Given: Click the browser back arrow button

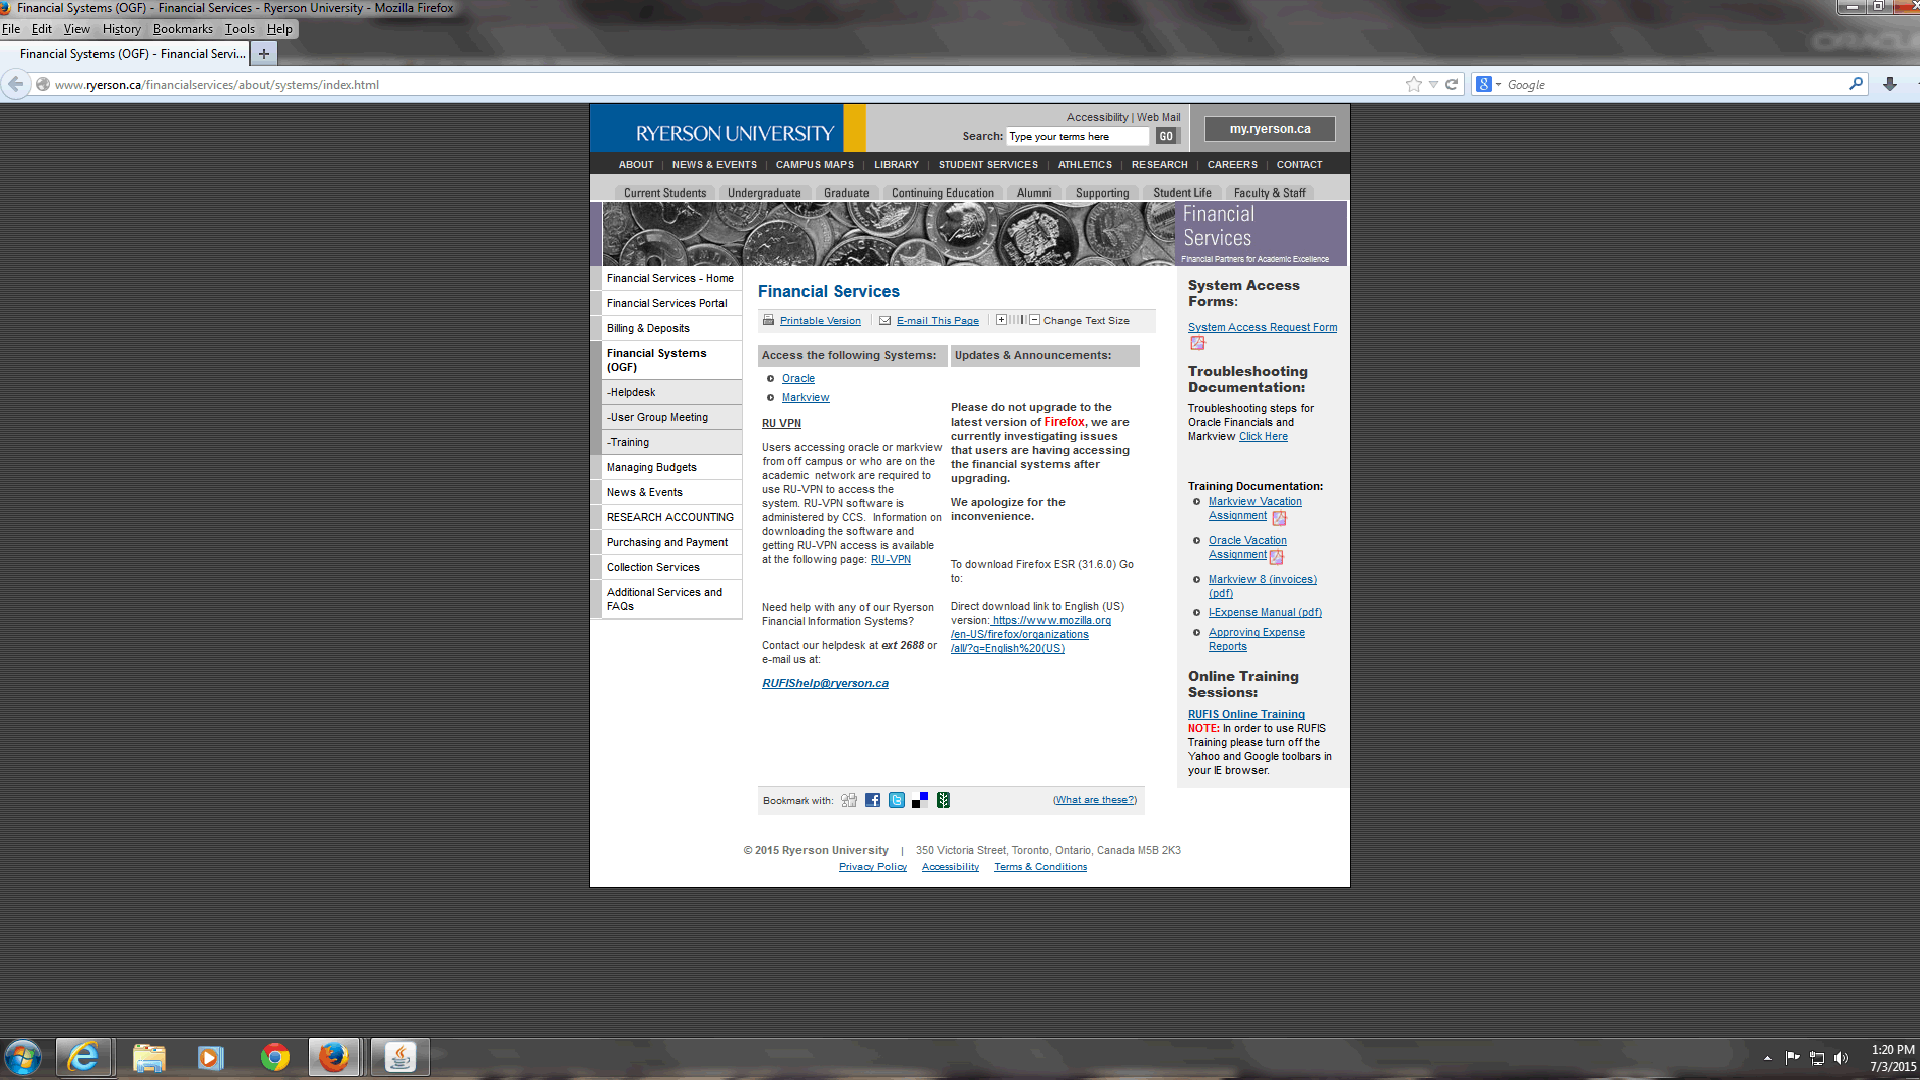Looking at the screenshot, I should coord(16,85).
